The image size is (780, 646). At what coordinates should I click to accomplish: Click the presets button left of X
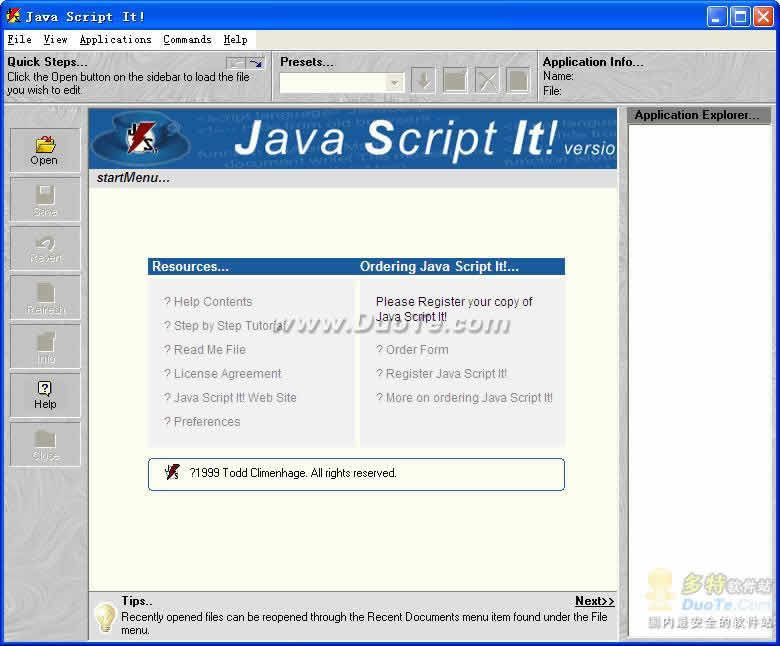[x=455, y=81]
